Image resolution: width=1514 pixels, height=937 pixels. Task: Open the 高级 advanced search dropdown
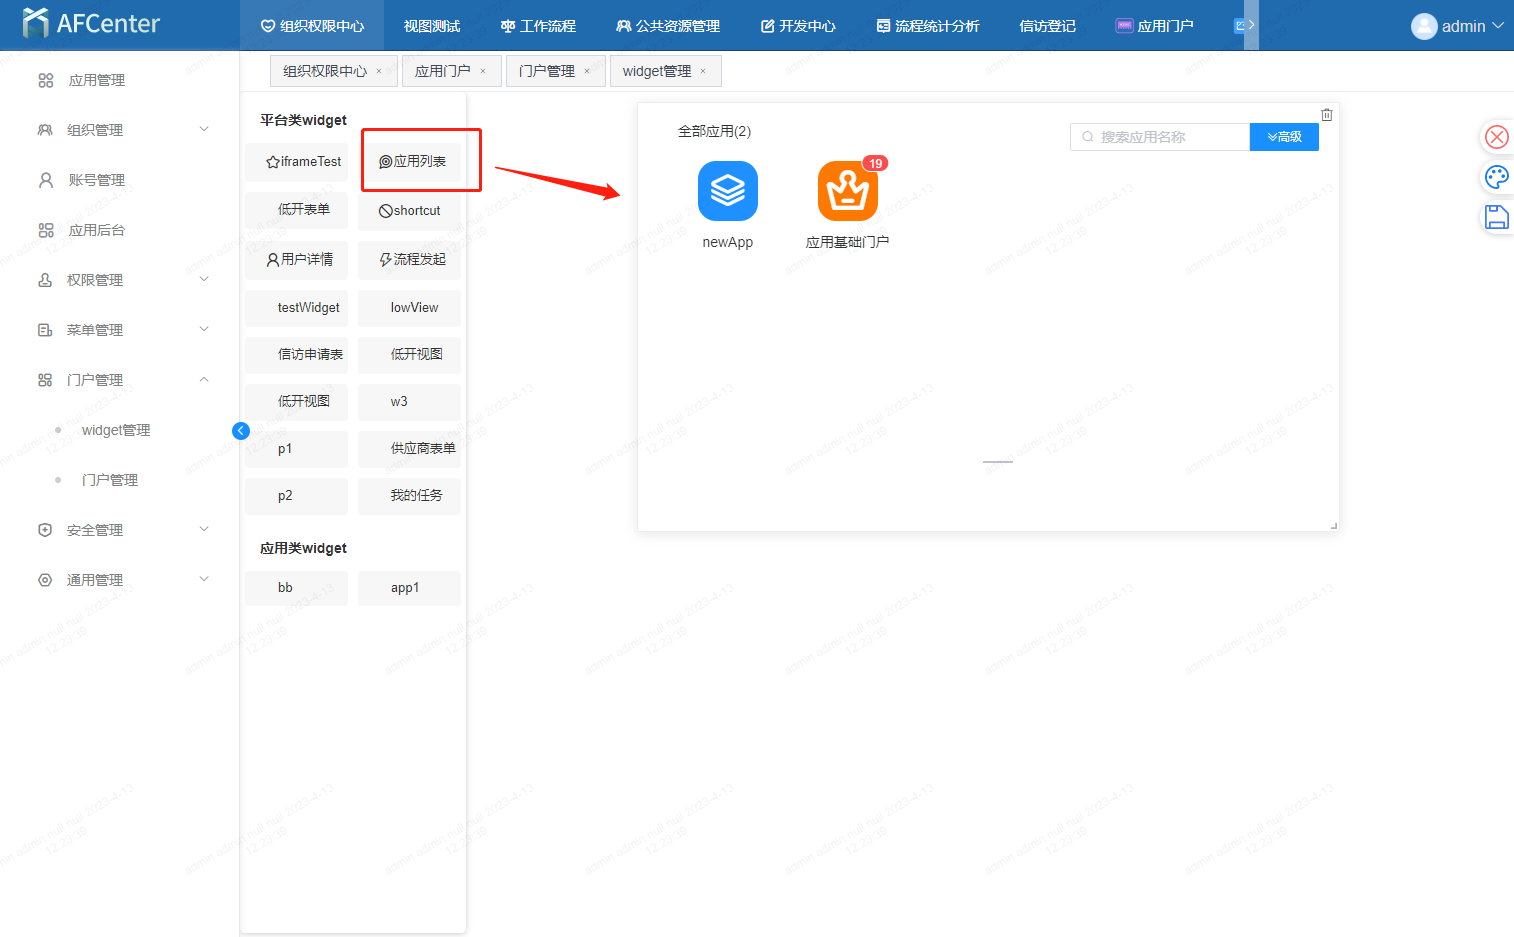[x=1284, y=137]
